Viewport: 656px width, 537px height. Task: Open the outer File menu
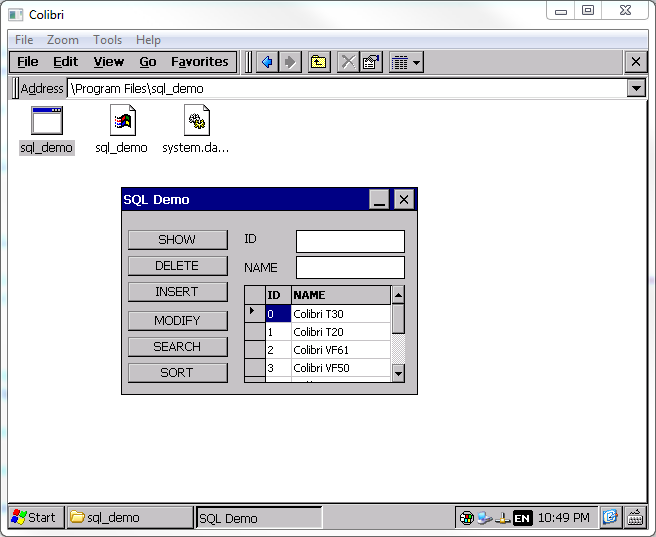(24, 40)
